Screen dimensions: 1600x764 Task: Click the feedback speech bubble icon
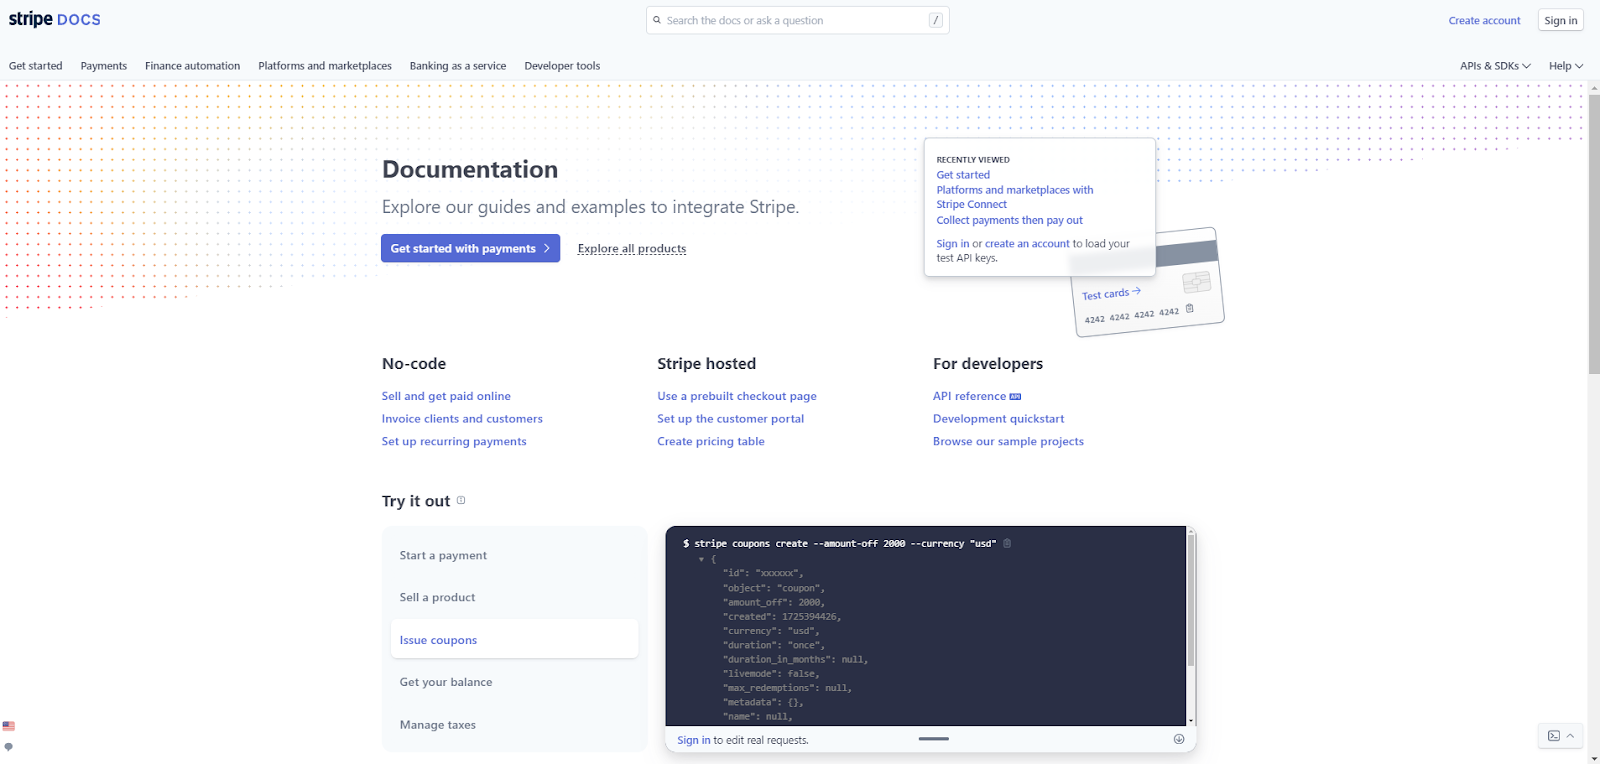coord(9,747)
